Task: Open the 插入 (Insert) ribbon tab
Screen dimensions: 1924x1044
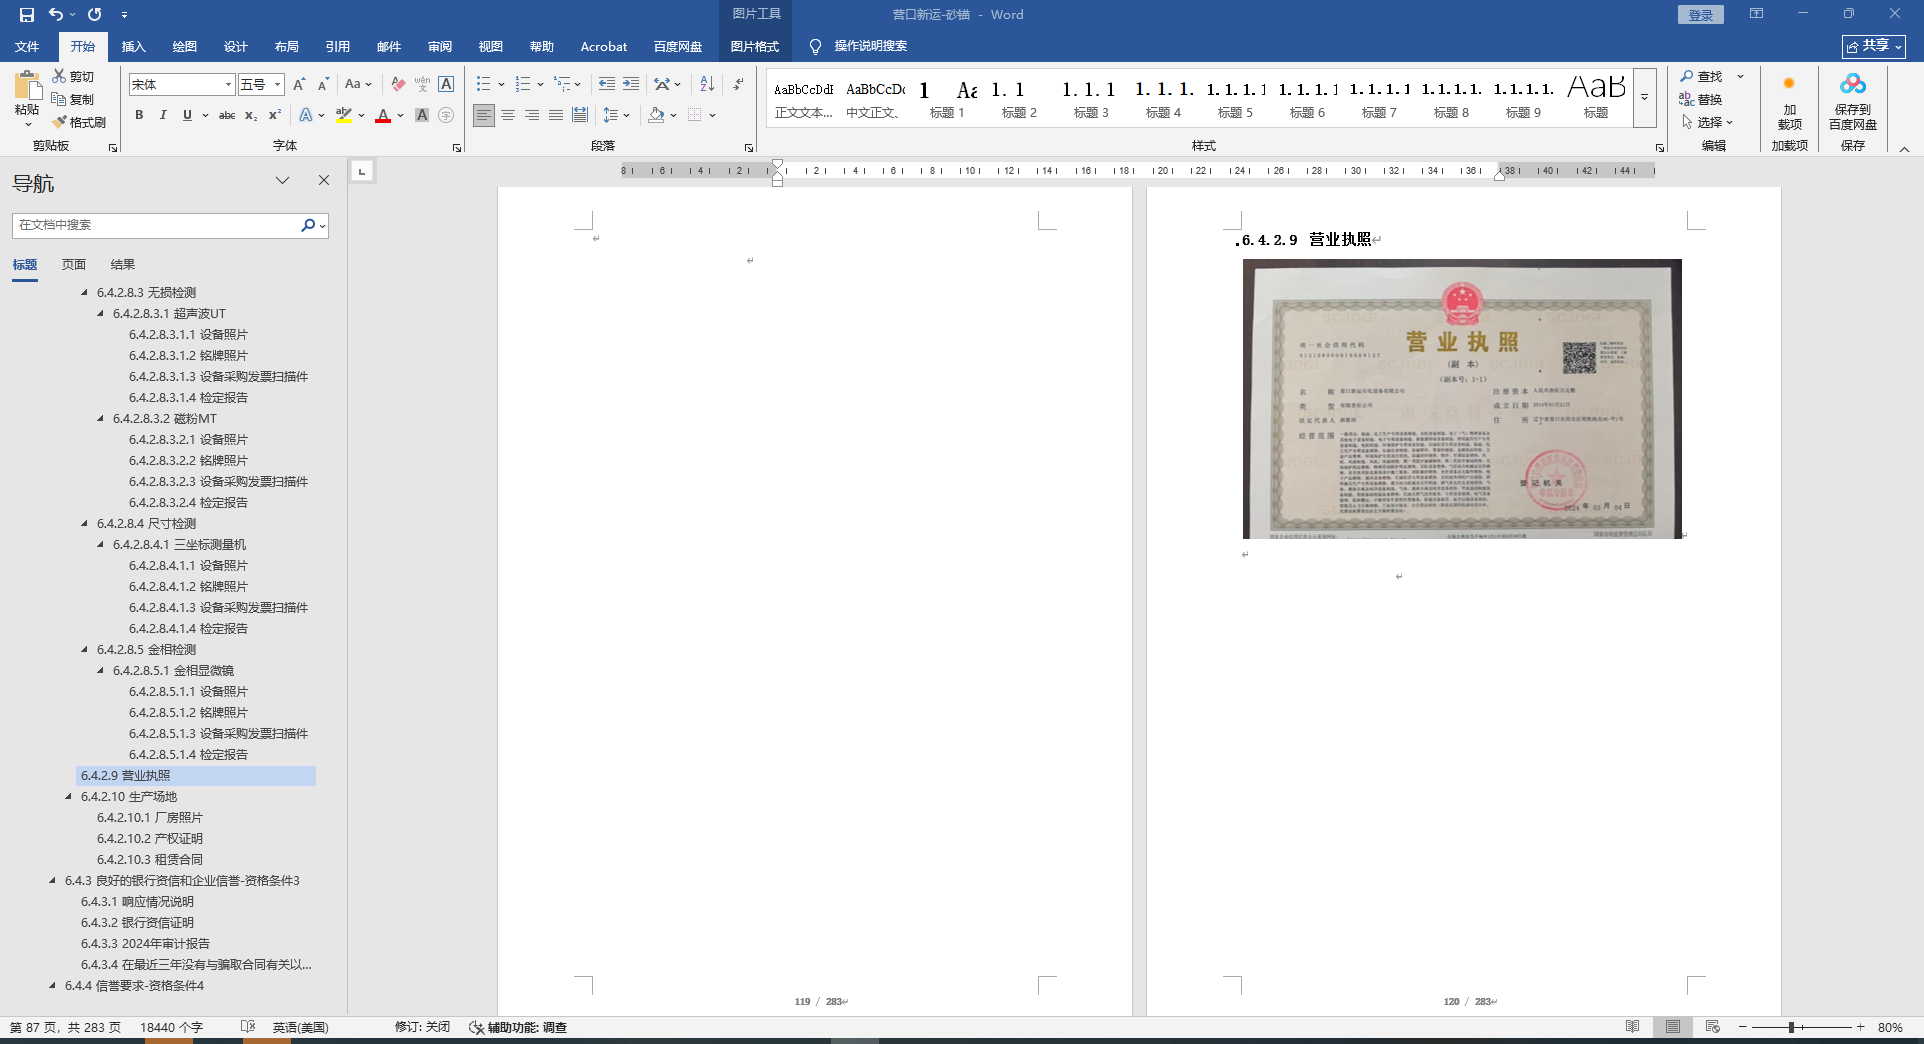Action: pyautogui.click(x=133, y=46)
